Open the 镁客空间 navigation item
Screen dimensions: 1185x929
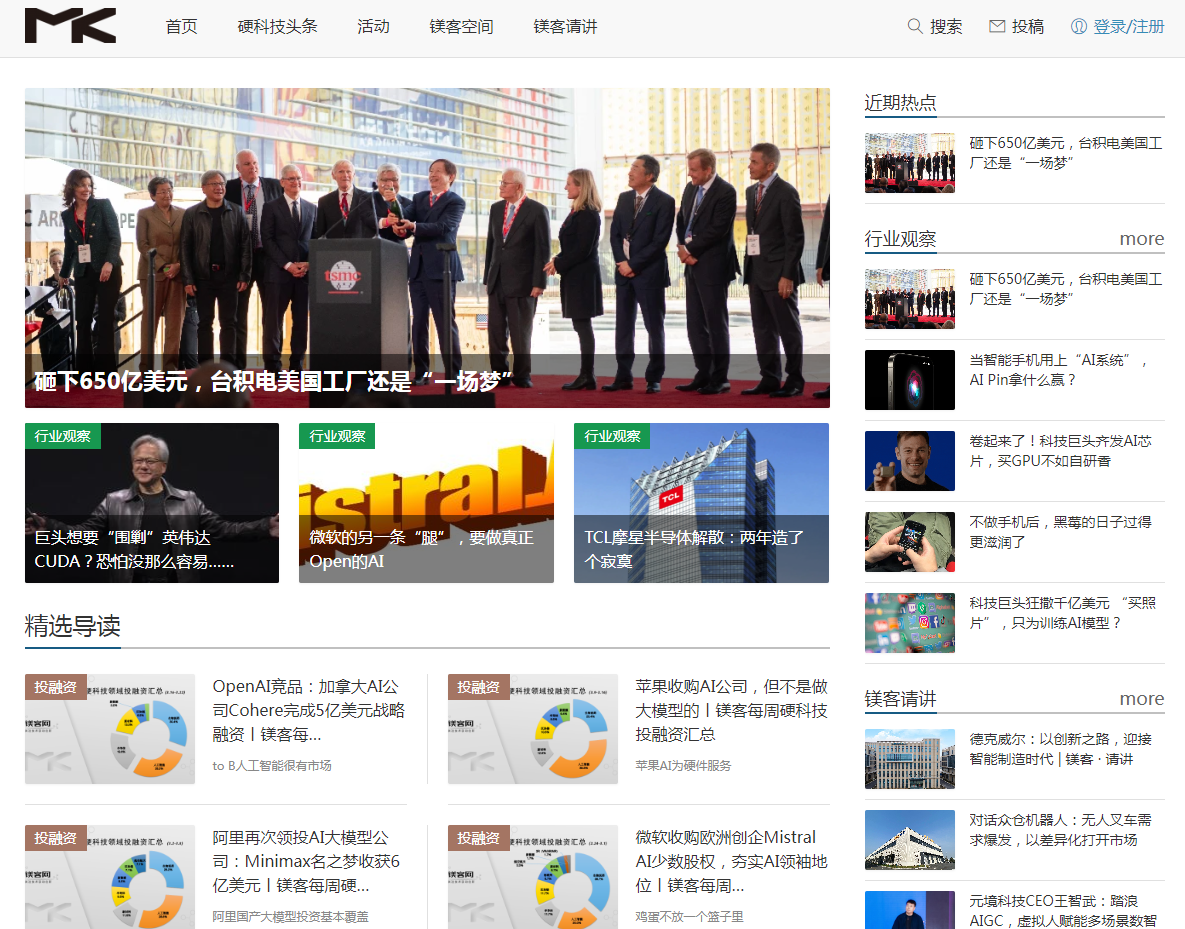[461, 26]
